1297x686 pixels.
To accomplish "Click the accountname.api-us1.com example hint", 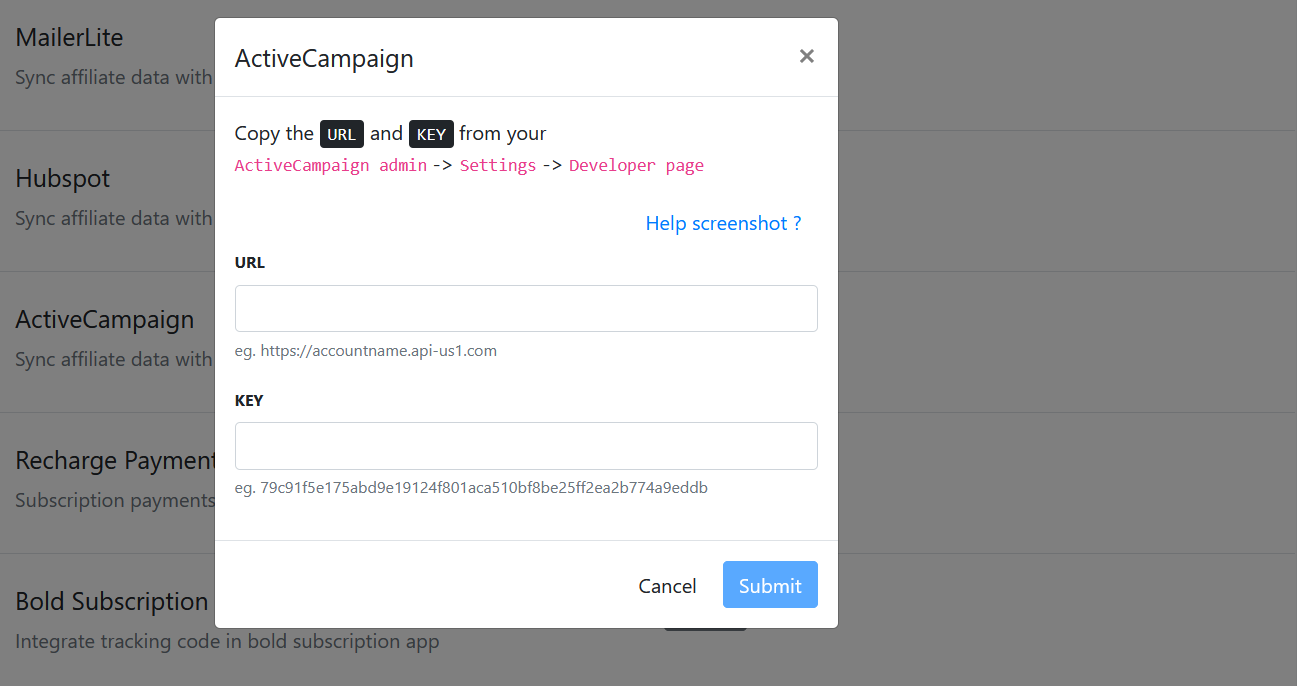I will 366,351.
